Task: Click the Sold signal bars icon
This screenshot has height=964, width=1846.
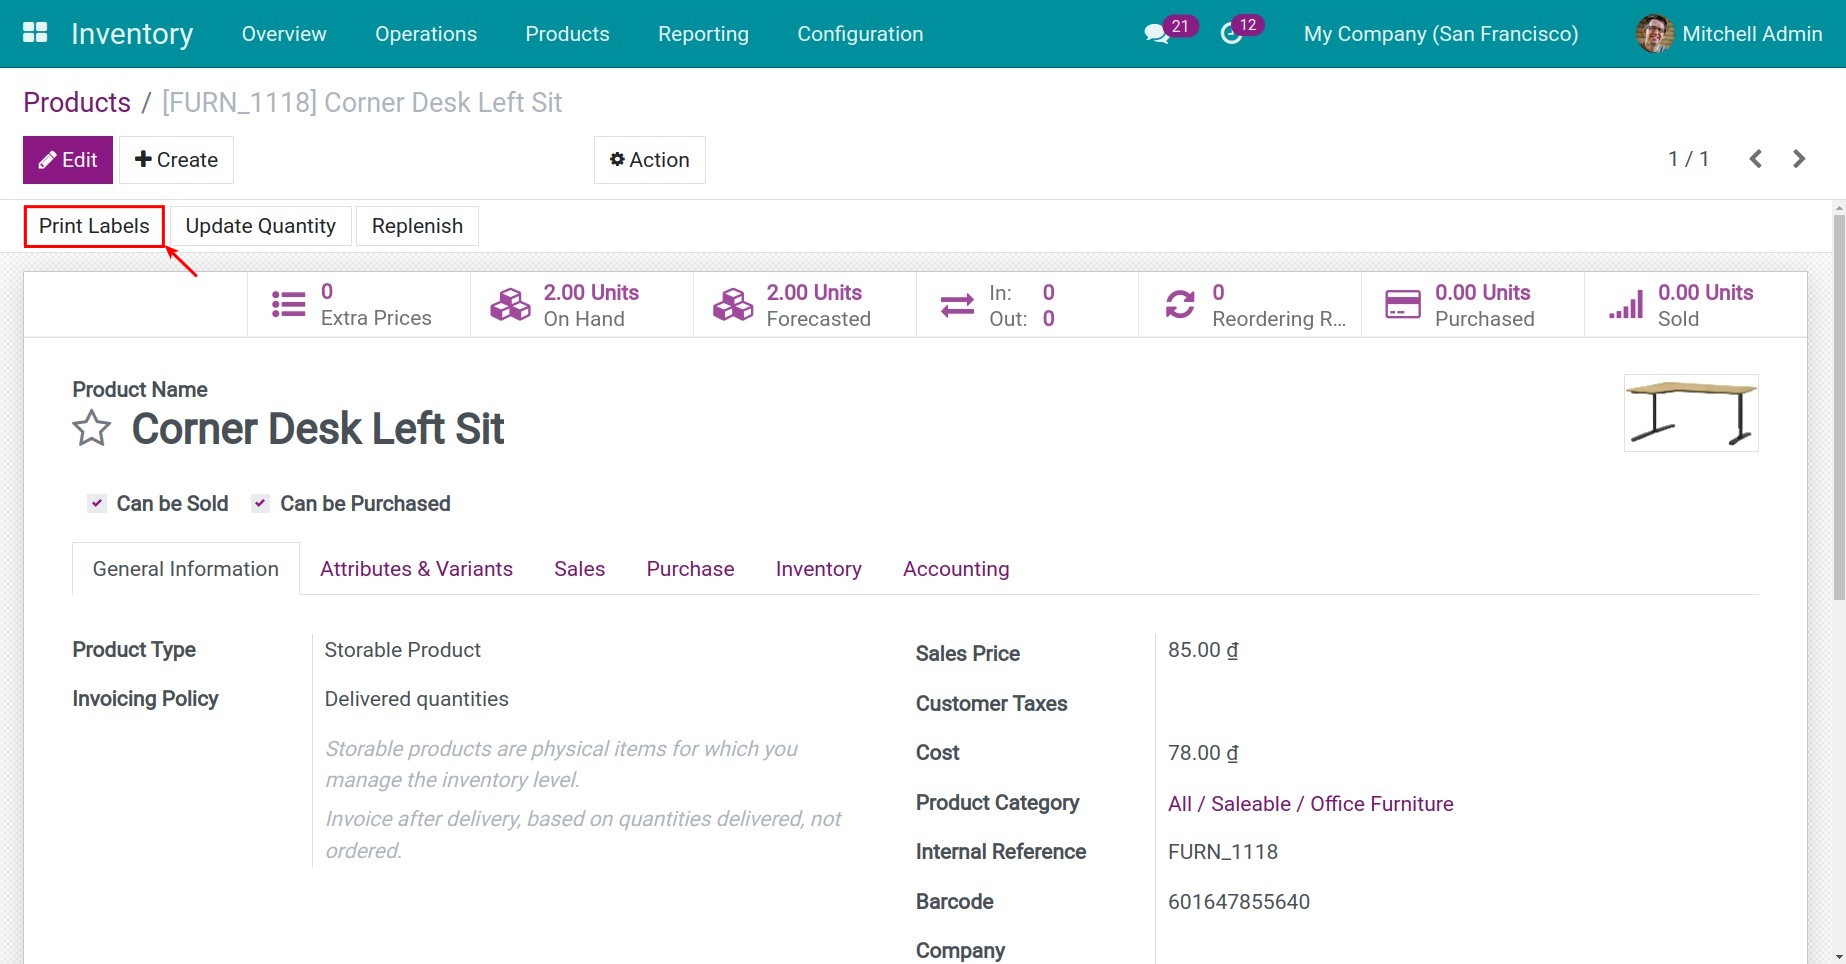Action: pyautogui.click(x=1626, y=305)
